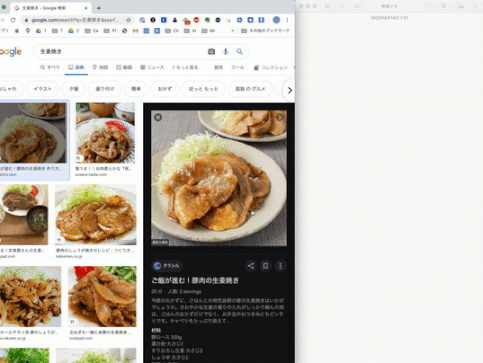Open the Ca bookmarks folder

[91, 31]
